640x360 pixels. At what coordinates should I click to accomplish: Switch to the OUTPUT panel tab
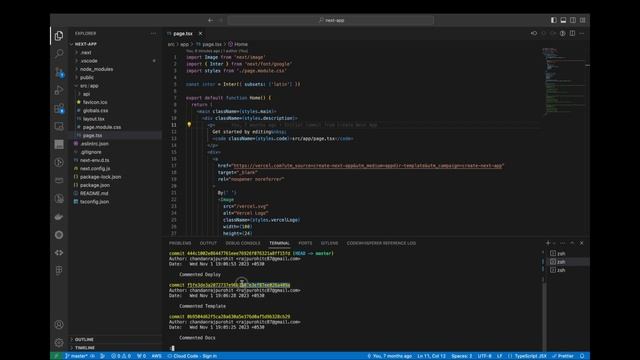pyautogui.click(x=208, y=243)
